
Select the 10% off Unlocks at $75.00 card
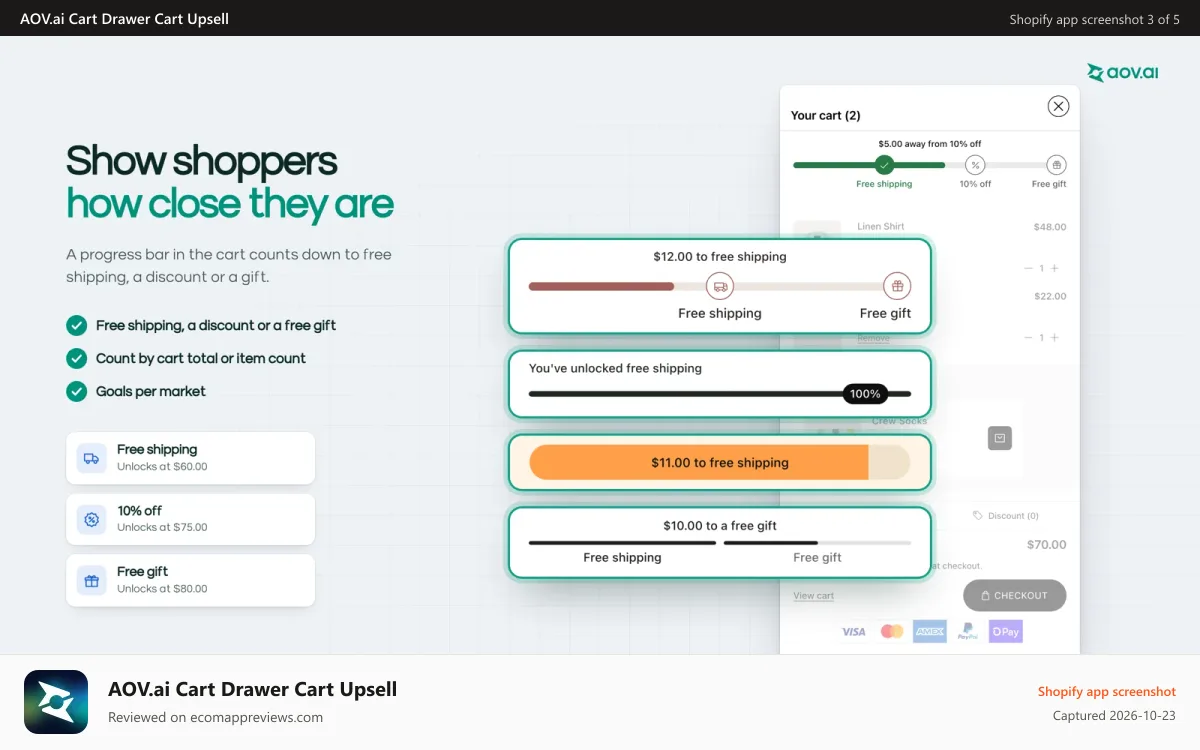(190, 519)
